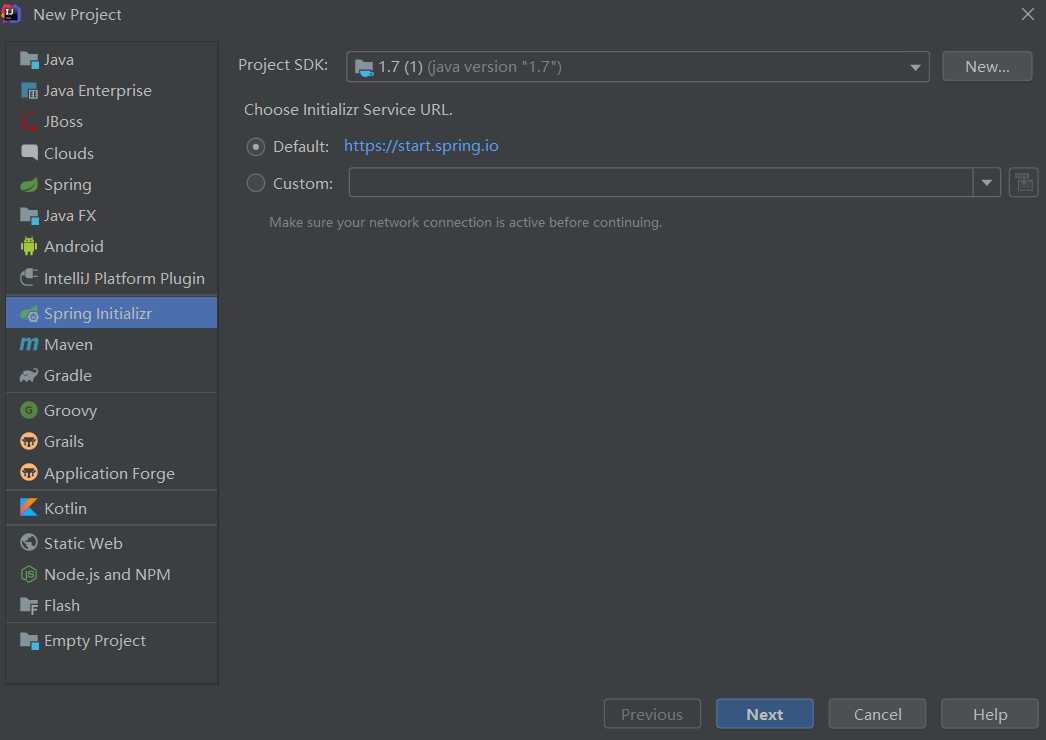Select the "Static Web" list entry
Viewport: 1046px width, 740px height.
coord(111,543)
